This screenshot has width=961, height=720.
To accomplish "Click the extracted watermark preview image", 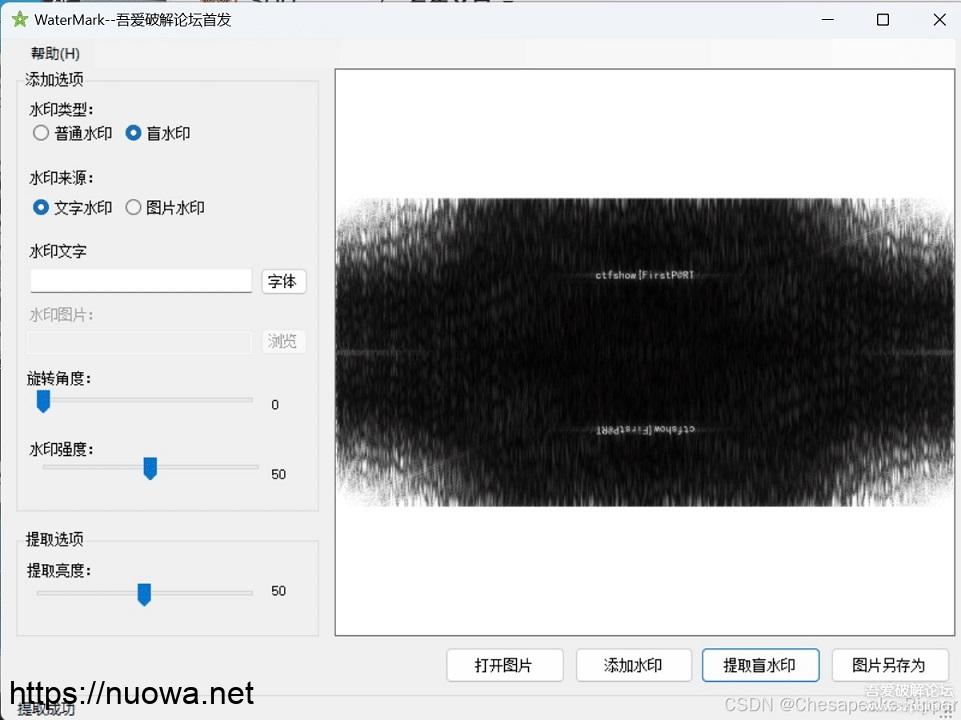I will (x=645, y=352).
